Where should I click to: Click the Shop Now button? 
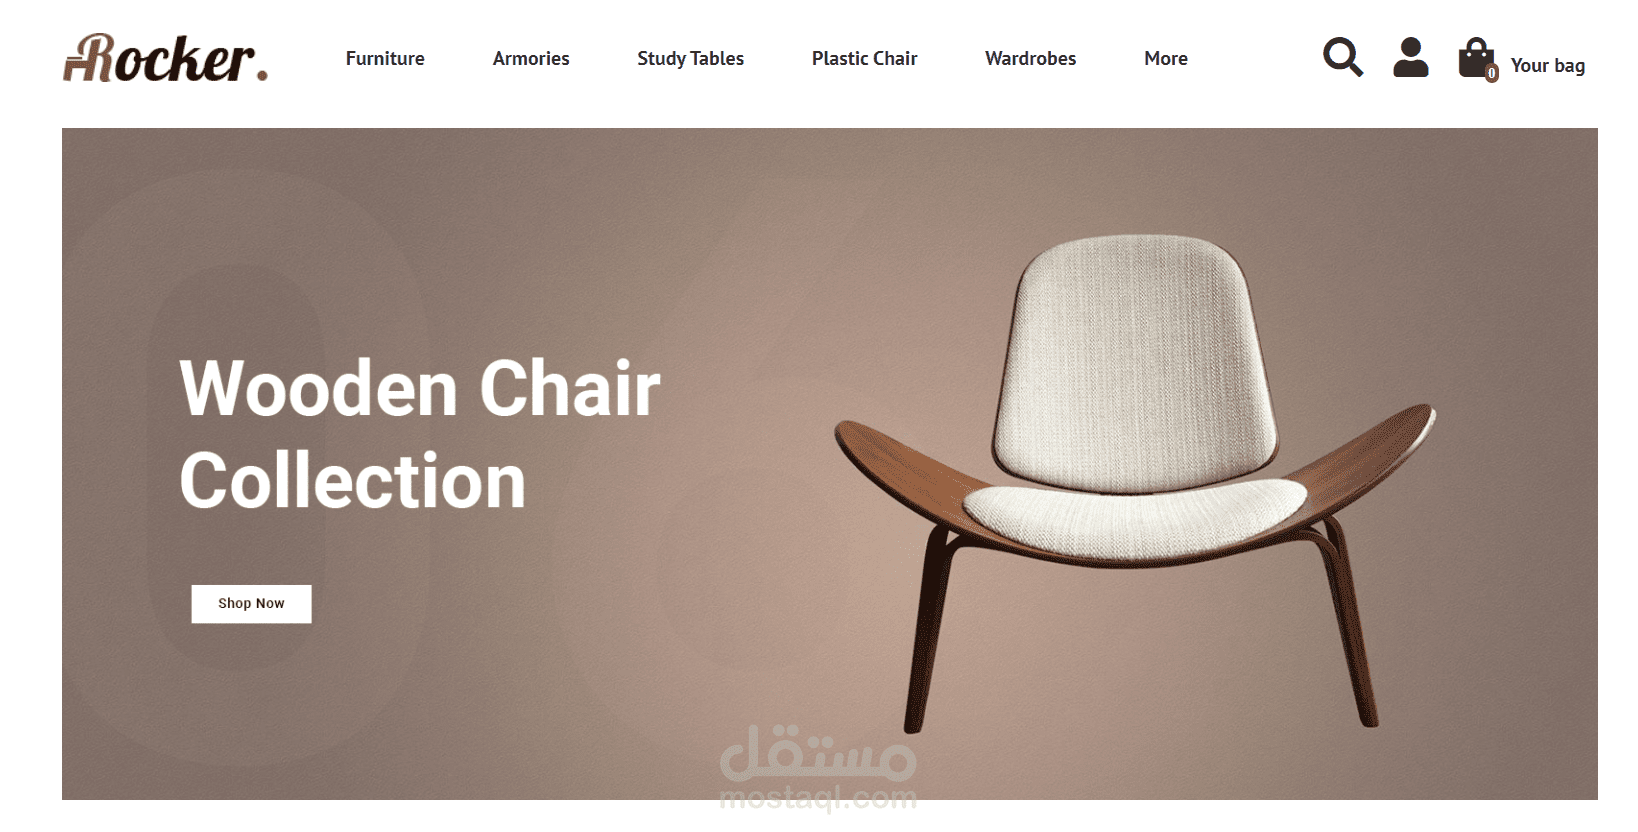click(252, 604)
